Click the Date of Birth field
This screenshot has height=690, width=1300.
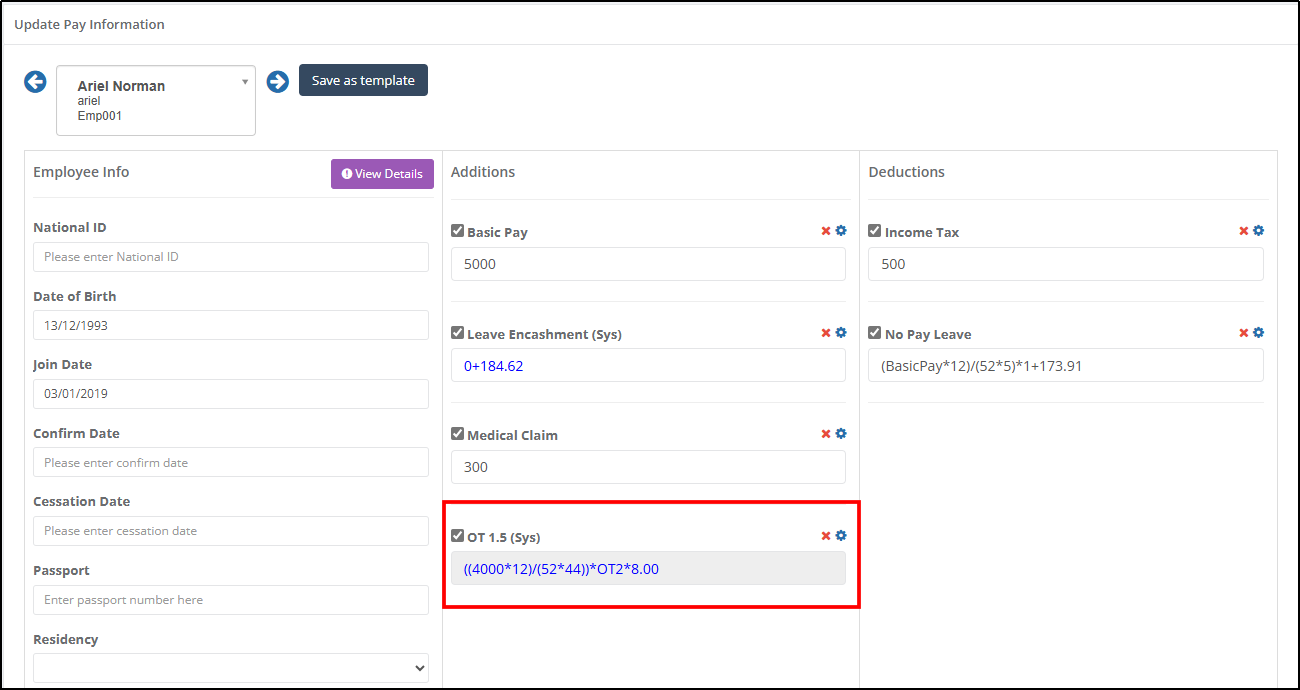pyautogui.click(x=231, y=325)
